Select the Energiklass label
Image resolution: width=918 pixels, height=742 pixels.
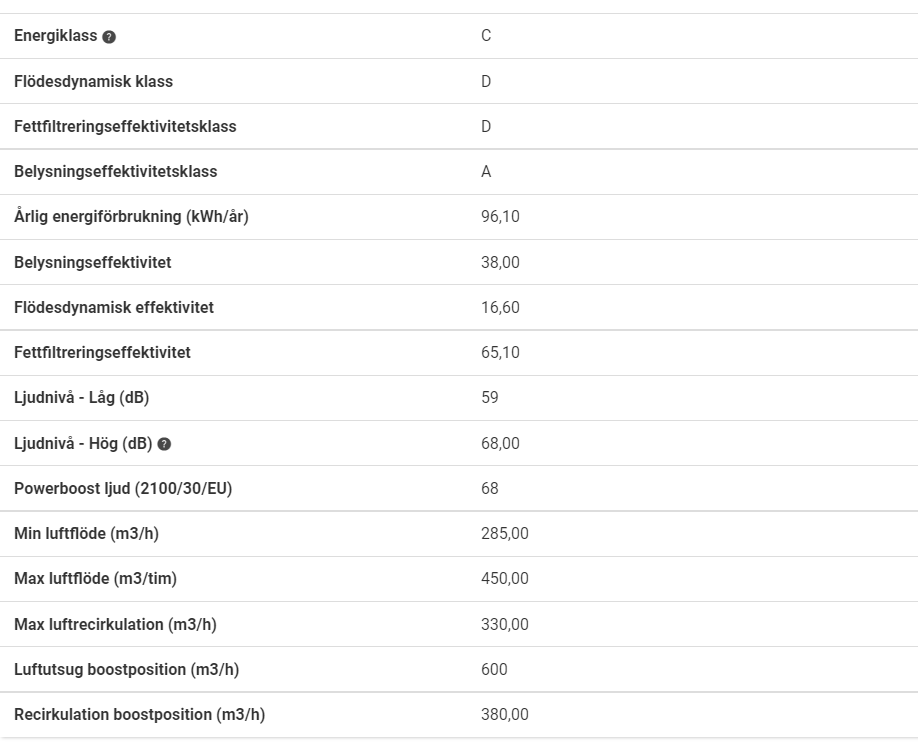(56, 36)
